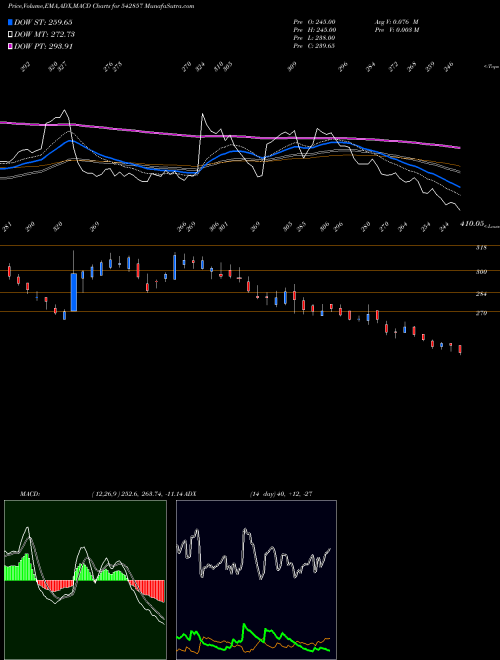Click the 410.05 value beside Lows
Viewport: 500px width, 660px height.
472,224
